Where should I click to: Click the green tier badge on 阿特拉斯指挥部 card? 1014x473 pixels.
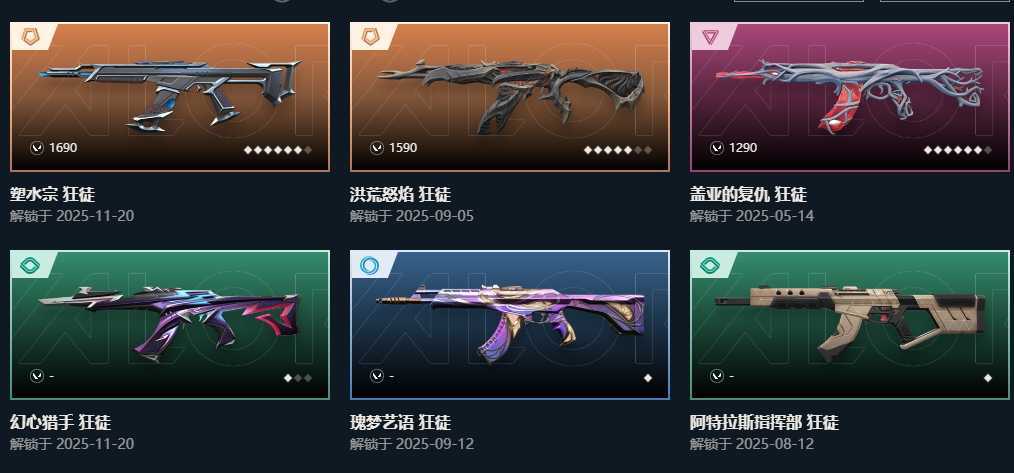click(x=710, y=265)
